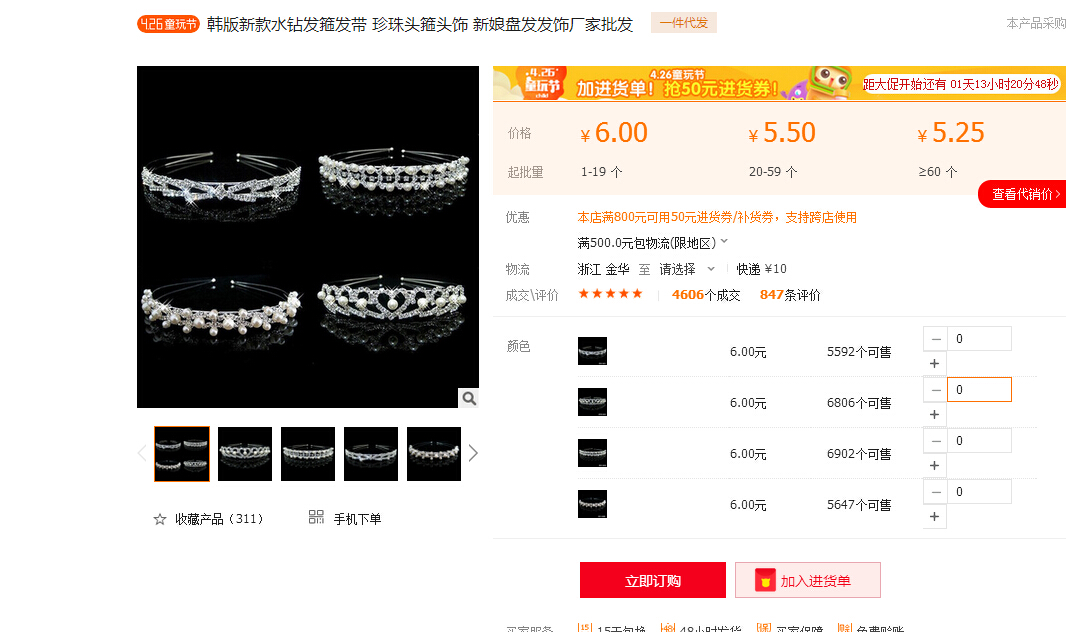Click the 847条评价 reviews link
The image size is (1066, 632).
pos(790,295)
